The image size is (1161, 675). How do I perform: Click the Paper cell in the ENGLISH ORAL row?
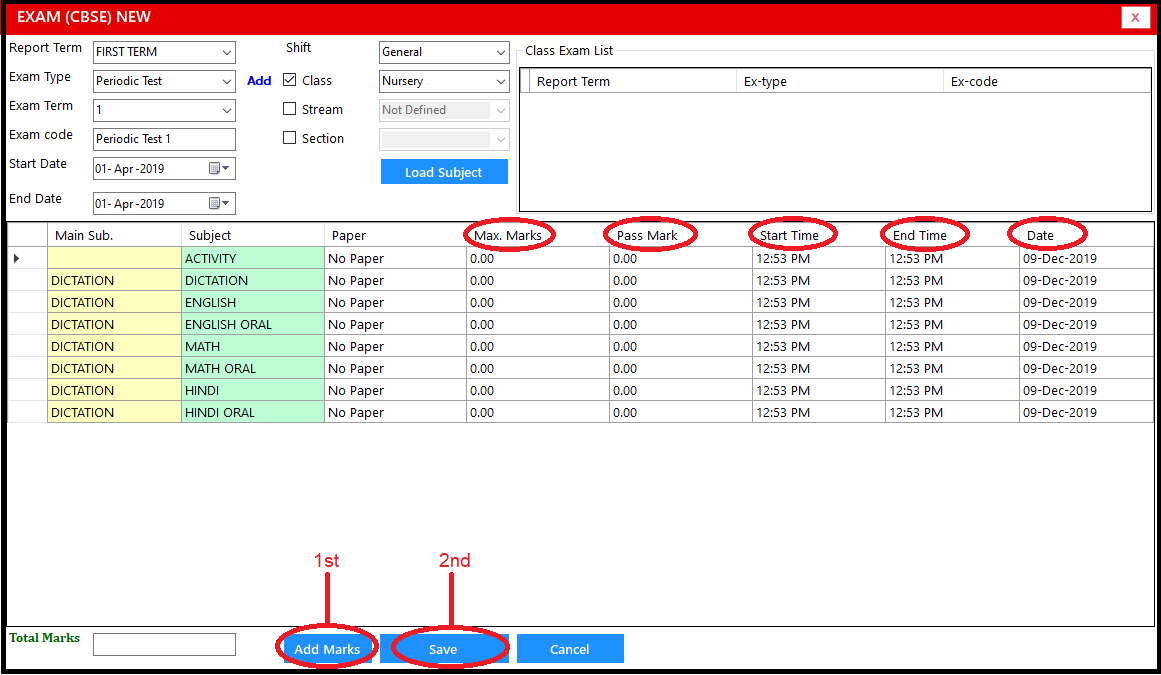click(395, 324)
